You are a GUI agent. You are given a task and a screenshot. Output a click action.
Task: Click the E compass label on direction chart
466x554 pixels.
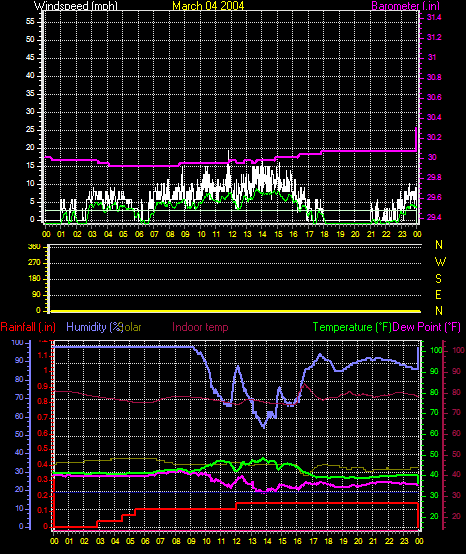(438, 294)
